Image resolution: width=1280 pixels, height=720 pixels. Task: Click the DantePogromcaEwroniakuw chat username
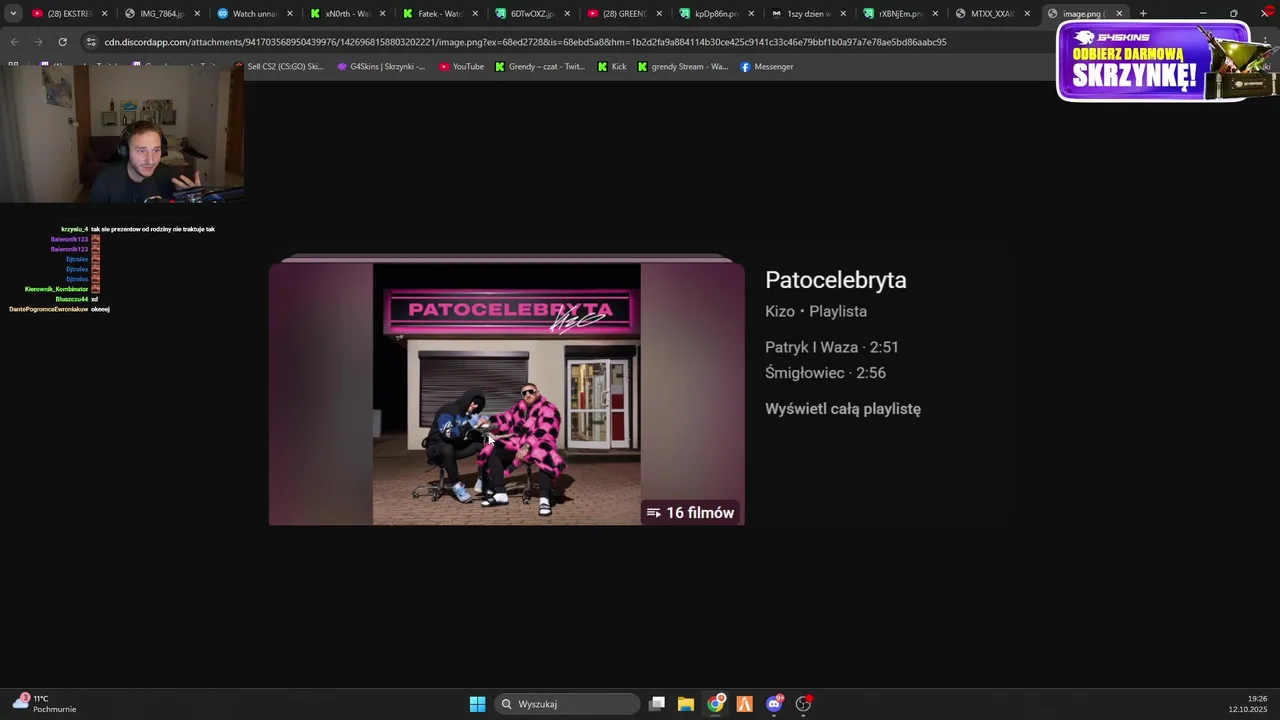coord(48,309)
